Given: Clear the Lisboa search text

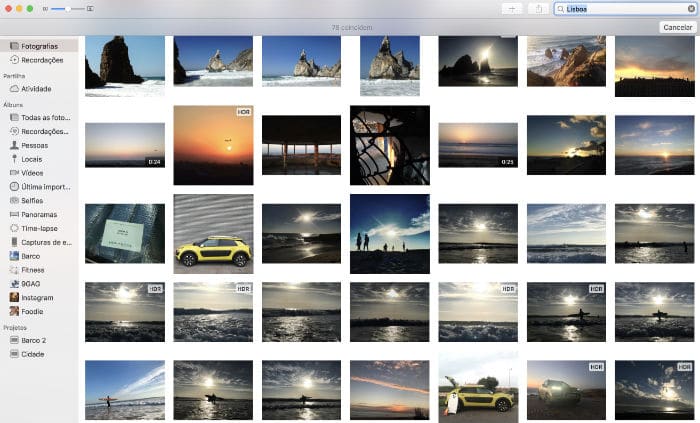Looking at the screenshot, I should point(691,9).
